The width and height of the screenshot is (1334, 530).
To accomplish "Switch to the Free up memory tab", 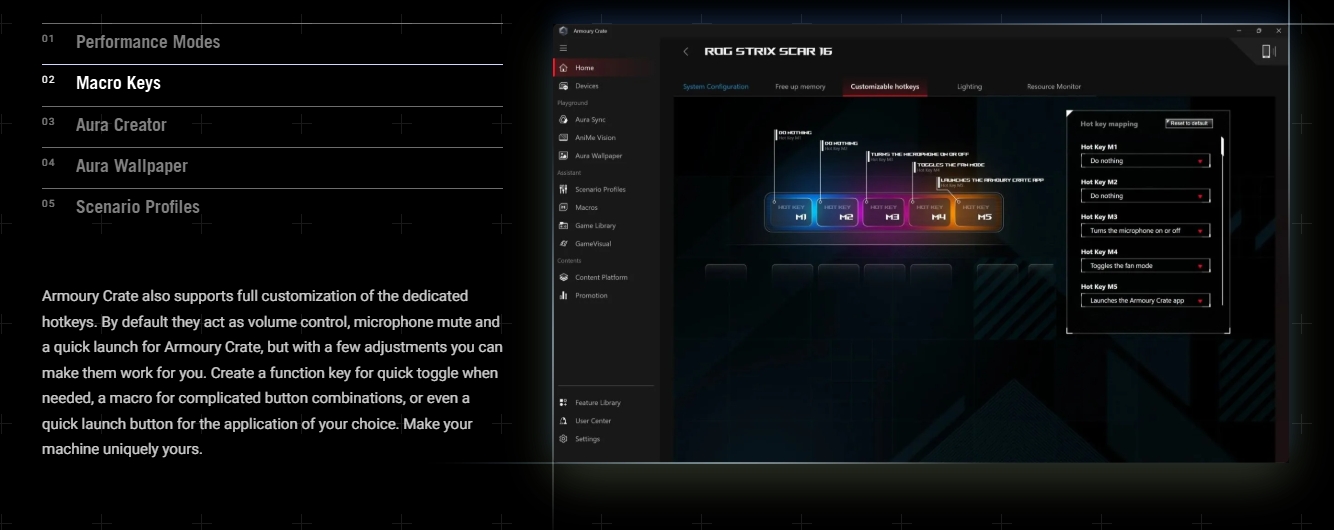I will tap(800, 87).
